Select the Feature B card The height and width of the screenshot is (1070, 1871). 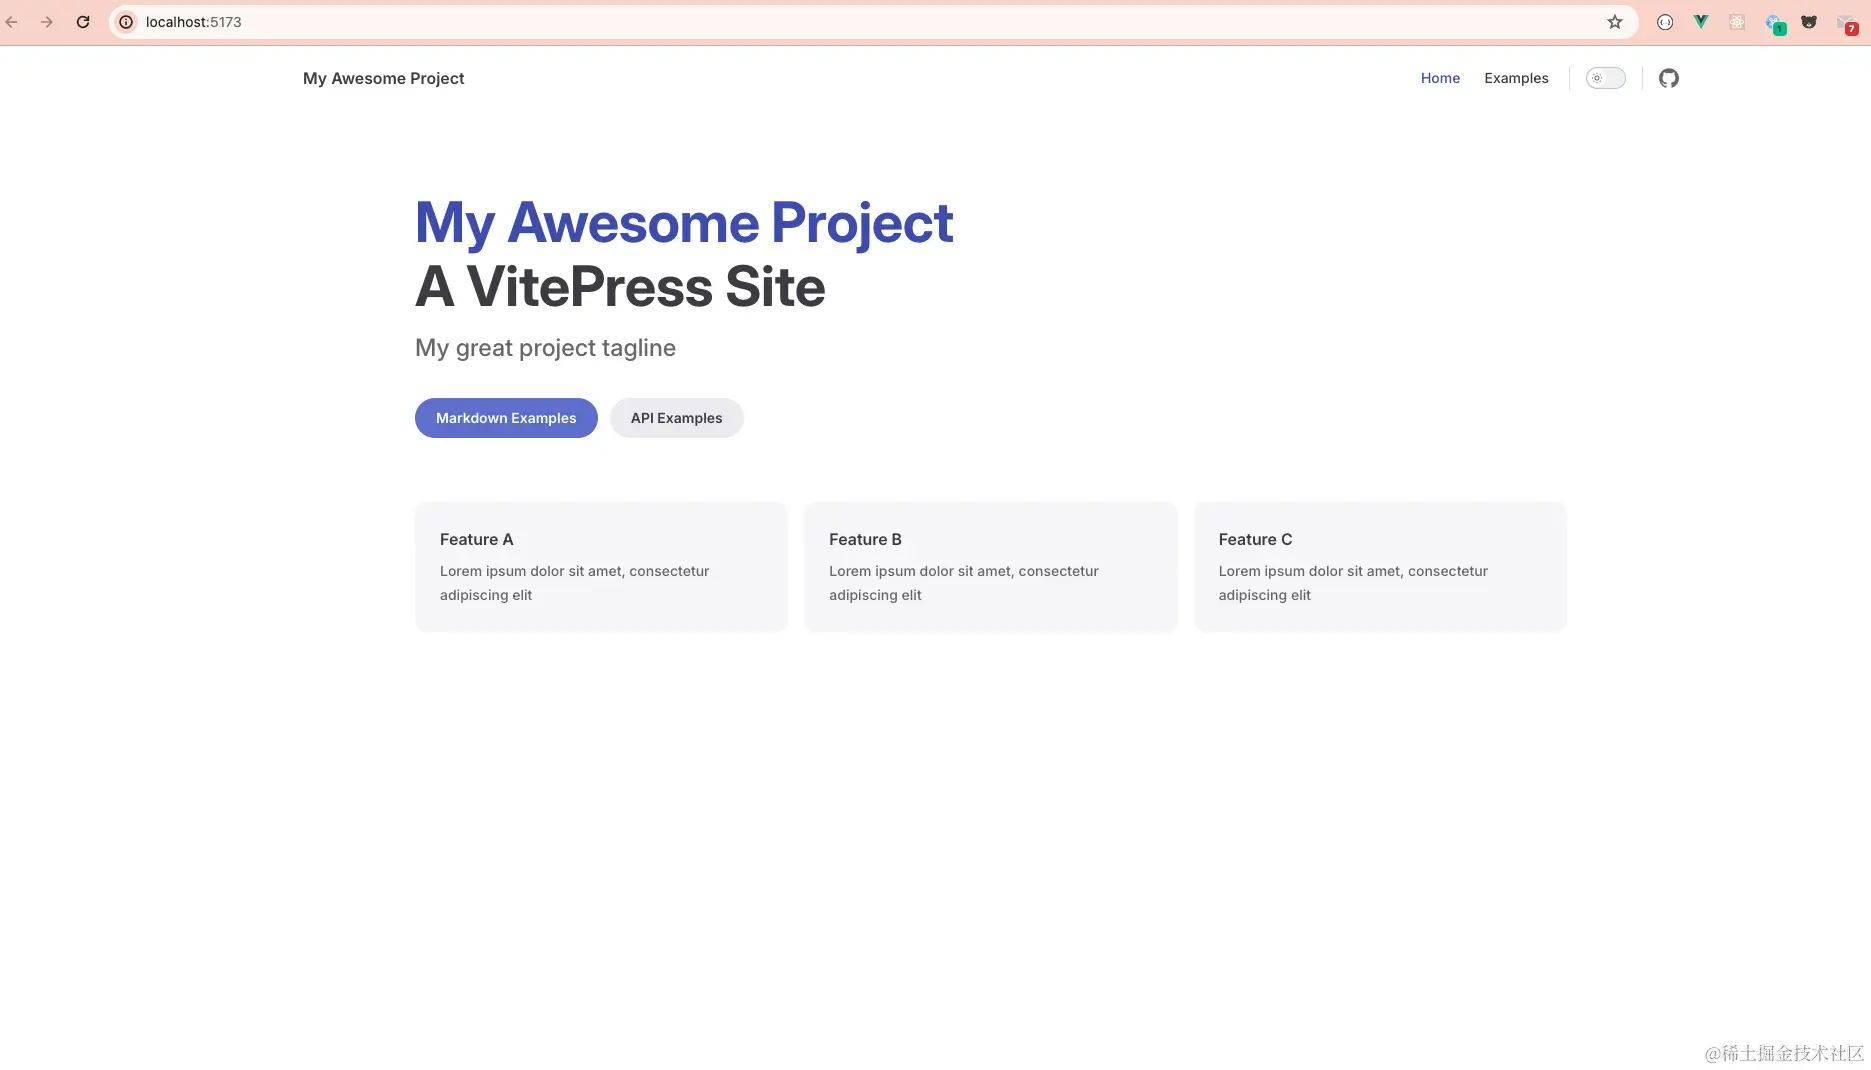pos(990,567)
